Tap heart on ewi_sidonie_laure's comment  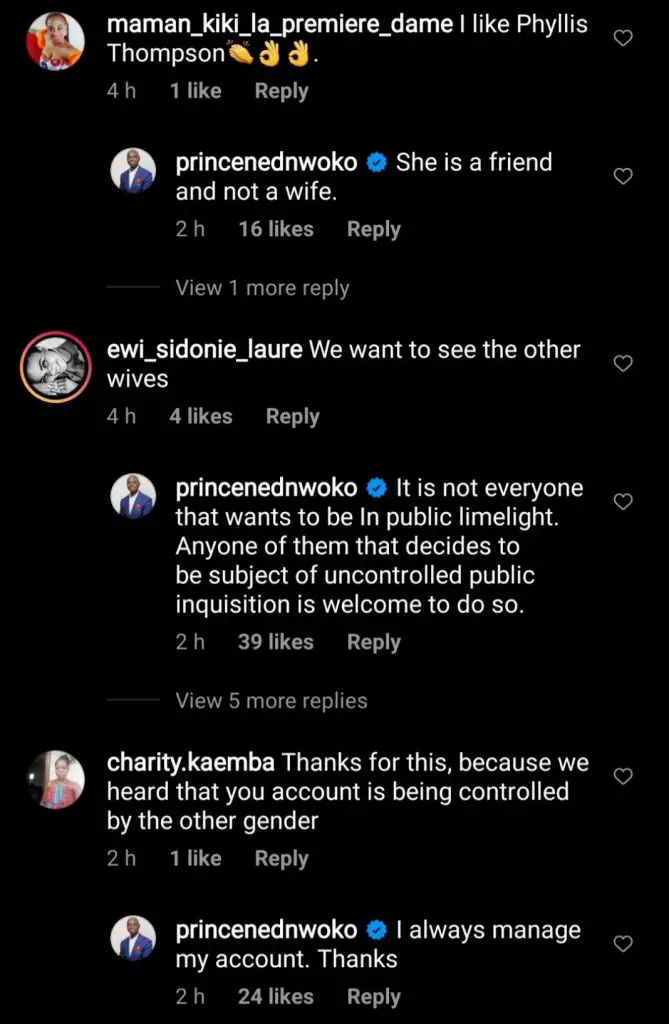point(623,363)
